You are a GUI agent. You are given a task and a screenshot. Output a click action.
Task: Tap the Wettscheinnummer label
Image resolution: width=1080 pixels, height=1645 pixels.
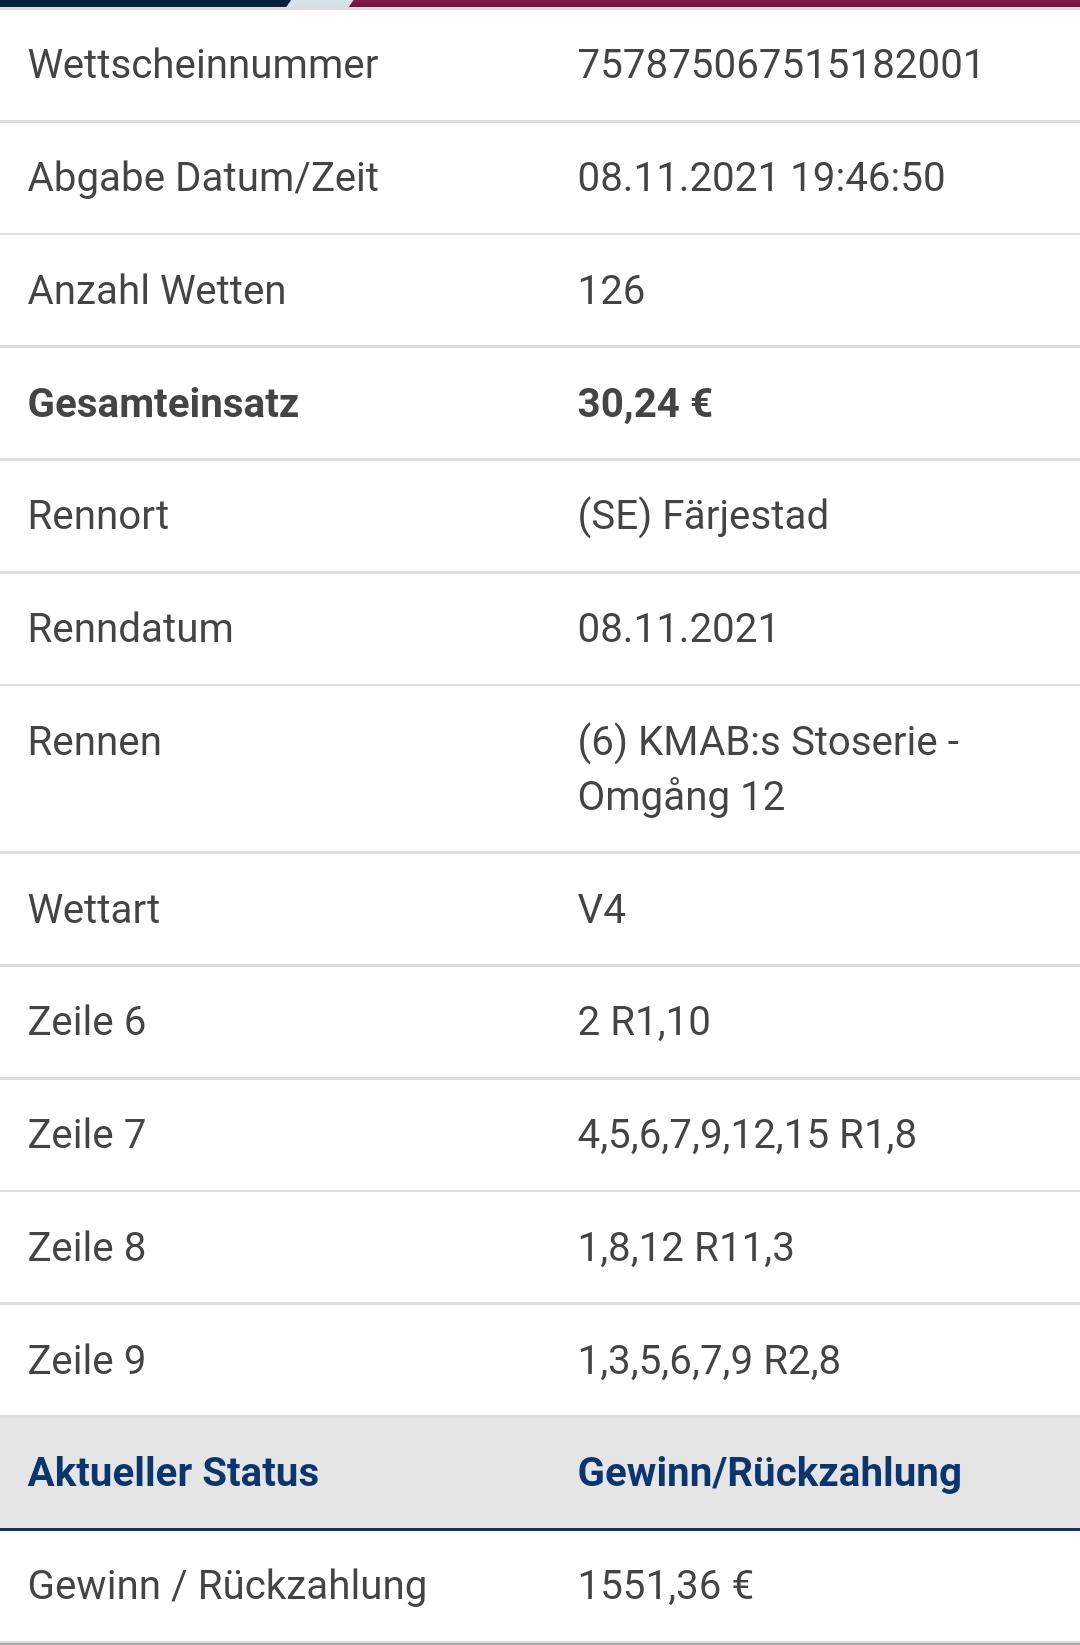pos(203,65)
